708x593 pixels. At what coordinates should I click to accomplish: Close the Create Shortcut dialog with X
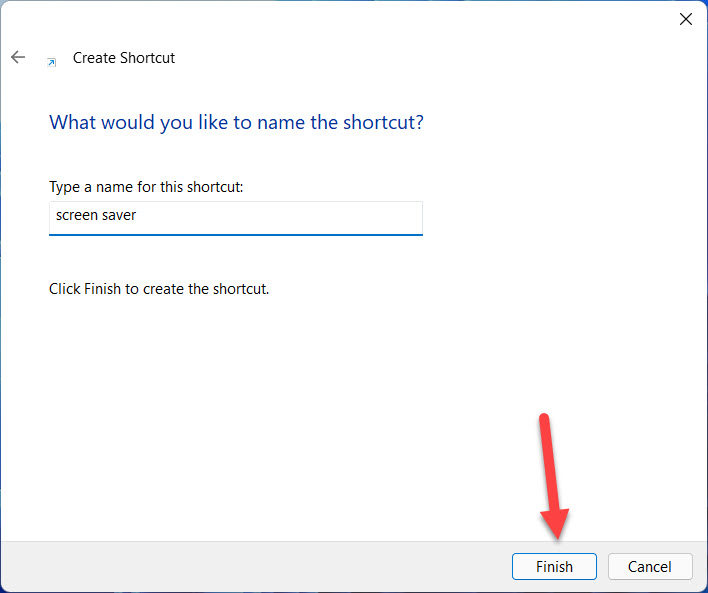click(686, 19)
